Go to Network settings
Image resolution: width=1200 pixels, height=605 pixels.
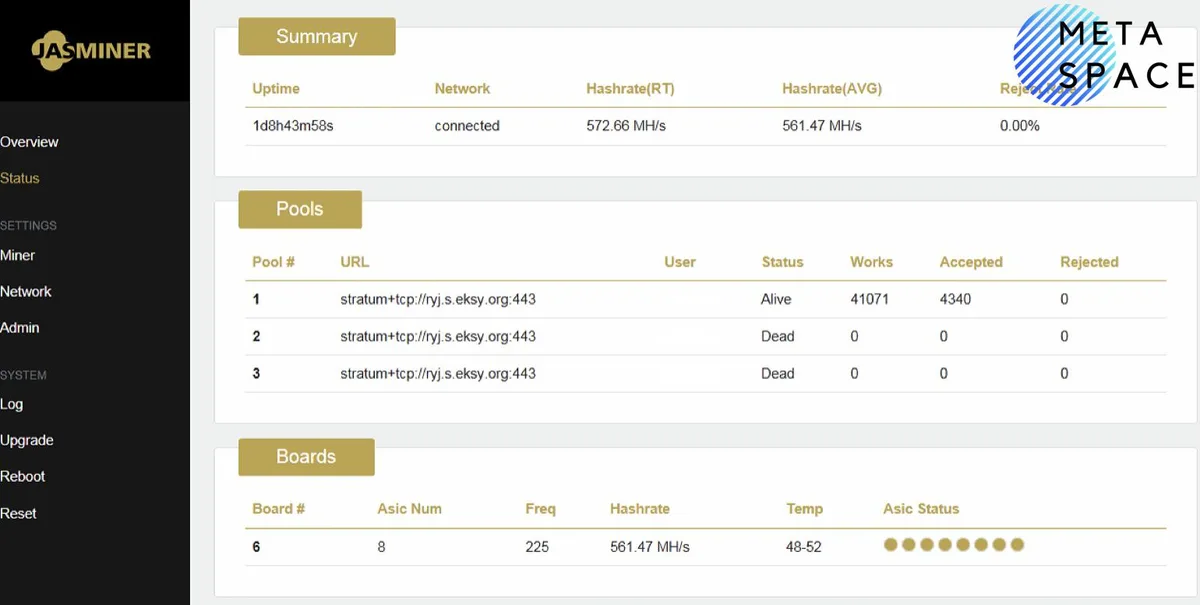[26, 291]
